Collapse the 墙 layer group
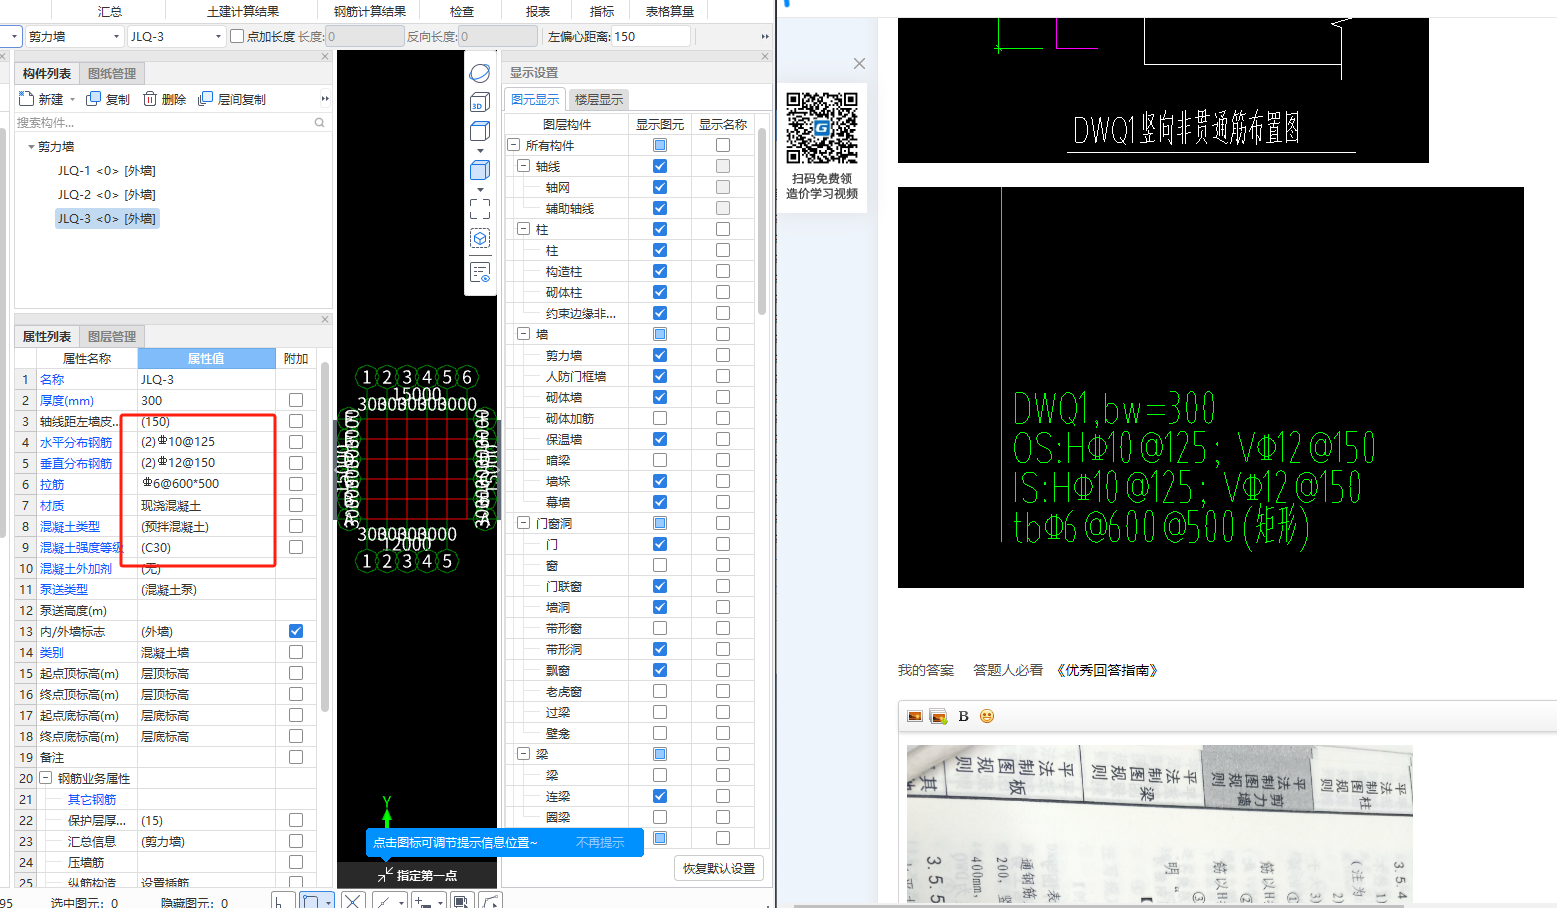The height and width of the screenshot is (908, 1557). point(523,334)
